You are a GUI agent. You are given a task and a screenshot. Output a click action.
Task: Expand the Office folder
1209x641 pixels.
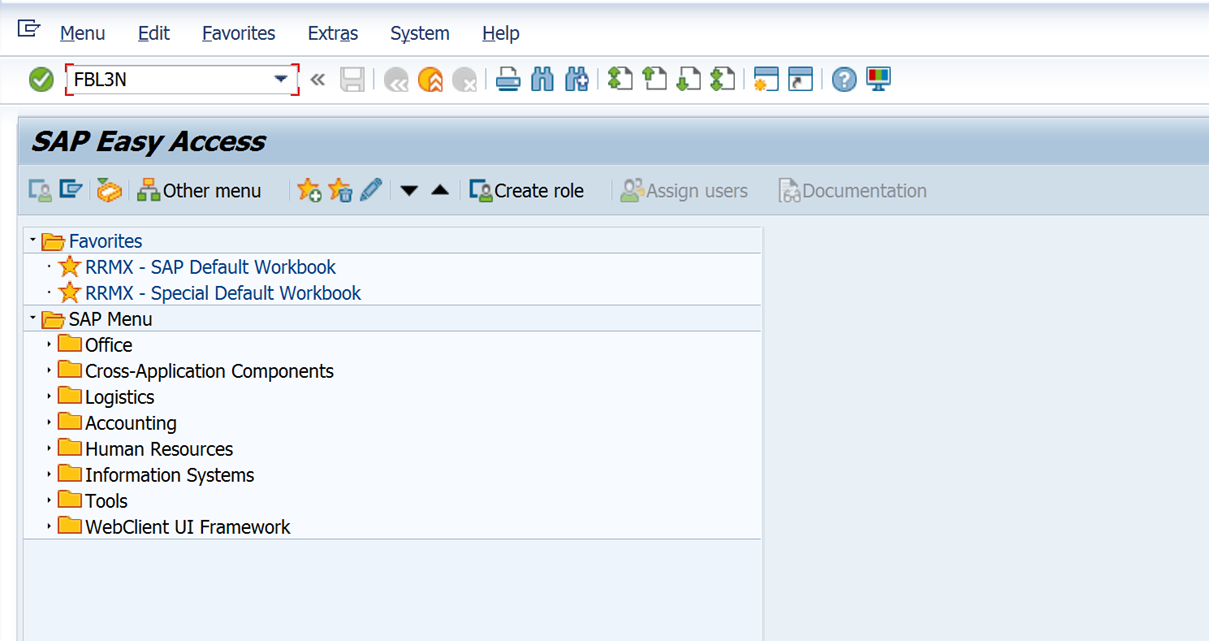50,344
